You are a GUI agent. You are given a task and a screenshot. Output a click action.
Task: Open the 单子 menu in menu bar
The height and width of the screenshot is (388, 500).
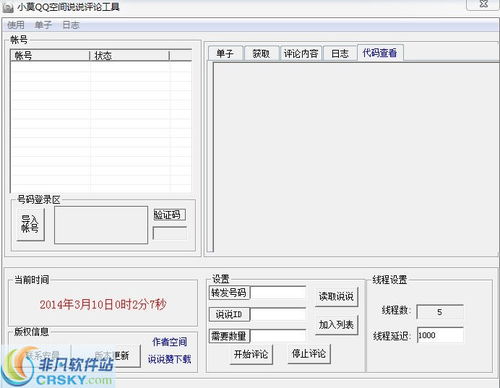pyautogui.click(x=43, y=25)
